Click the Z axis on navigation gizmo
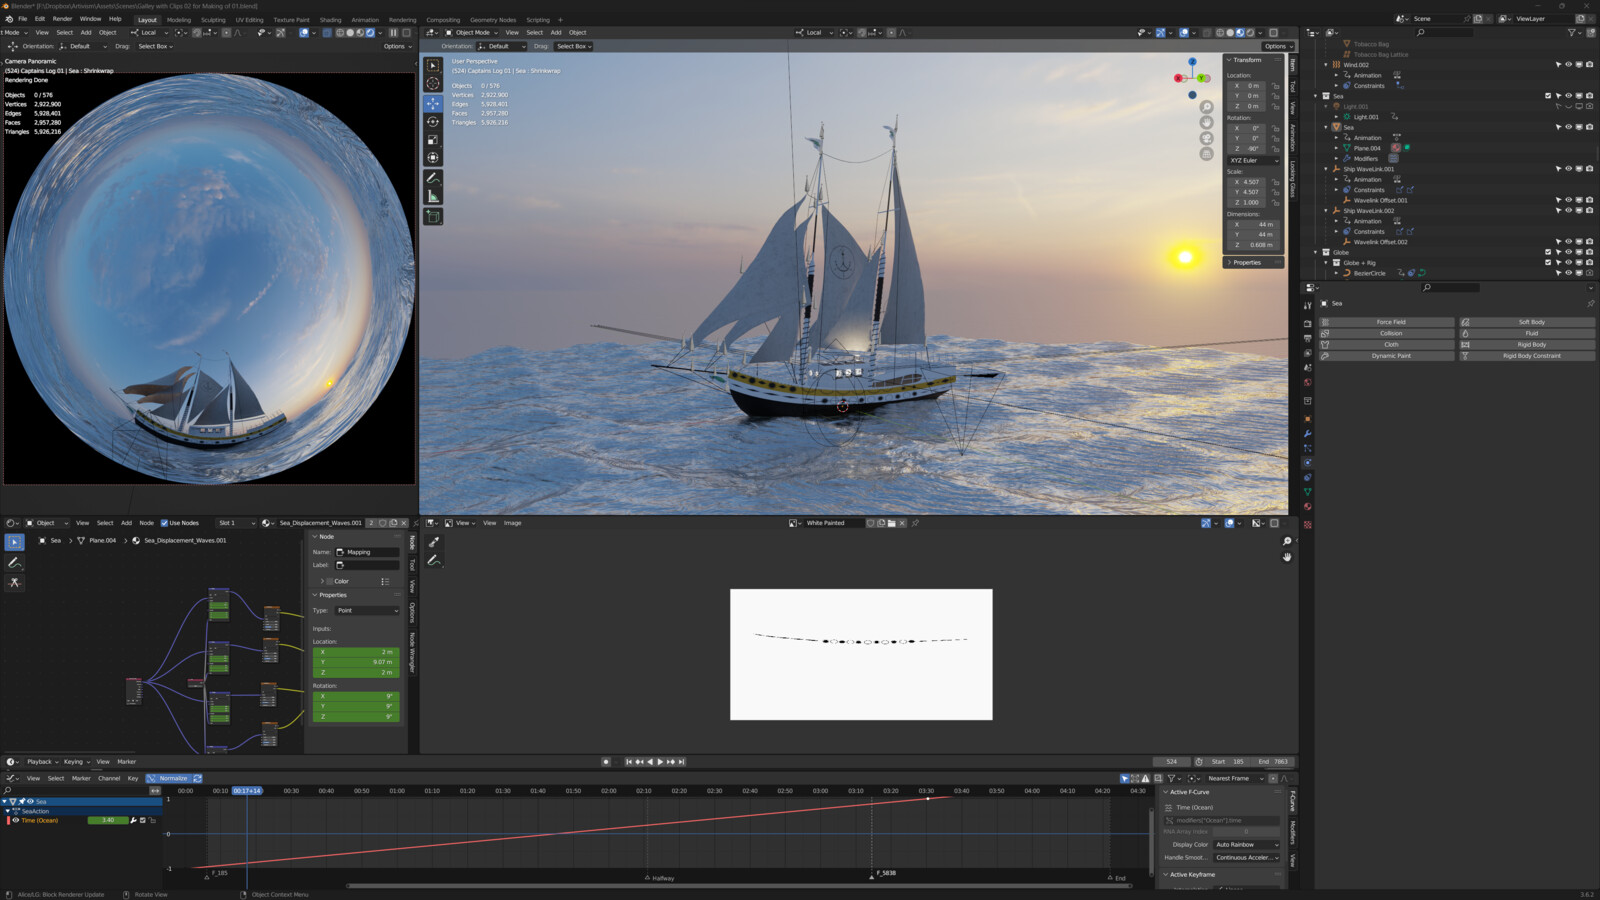This screenshot has width=1600, height=900. point(1192,62)
